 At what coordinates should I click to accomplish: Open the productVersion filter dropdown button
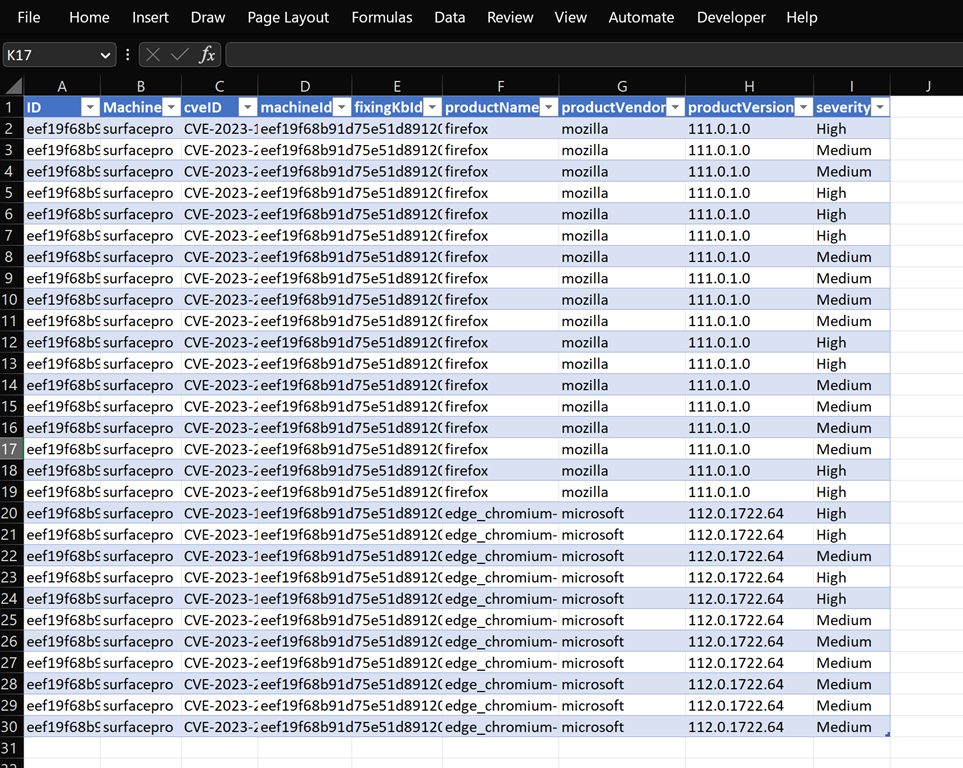803,108
